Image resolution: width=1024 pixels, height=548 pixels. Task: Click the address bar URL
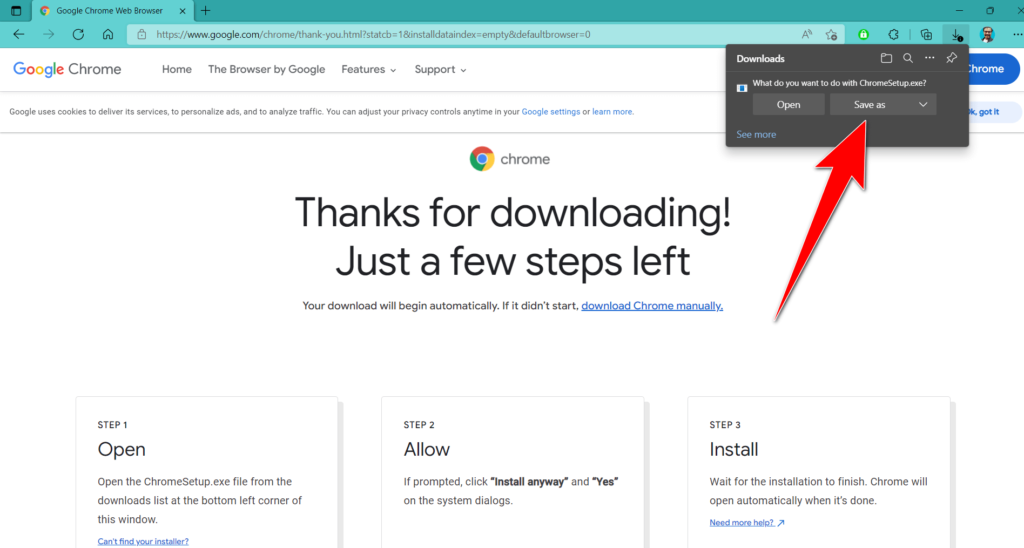374,35
